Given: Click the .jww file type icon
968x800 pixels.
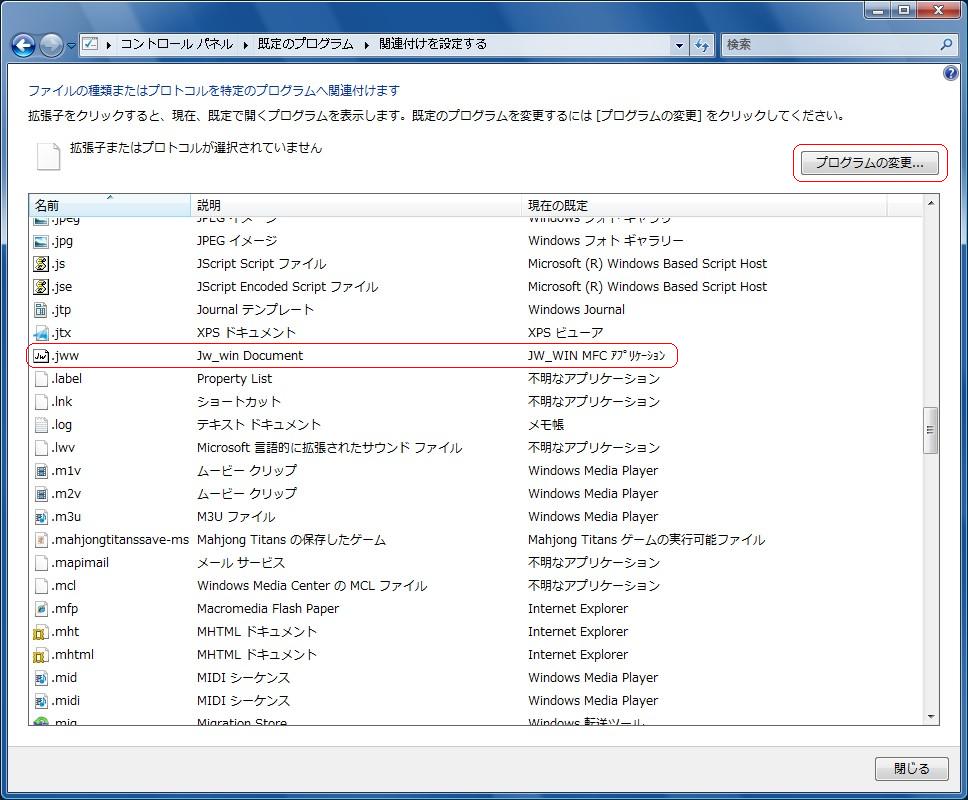Looking at the screenshot, I should pos(41,355).
